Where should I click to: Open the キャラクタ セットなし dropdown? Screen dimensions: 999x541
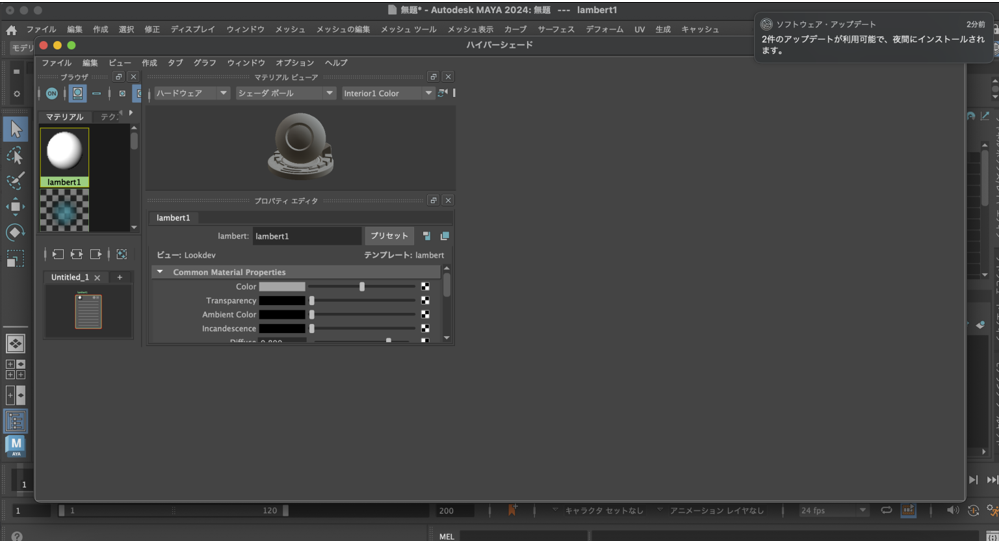599,510
